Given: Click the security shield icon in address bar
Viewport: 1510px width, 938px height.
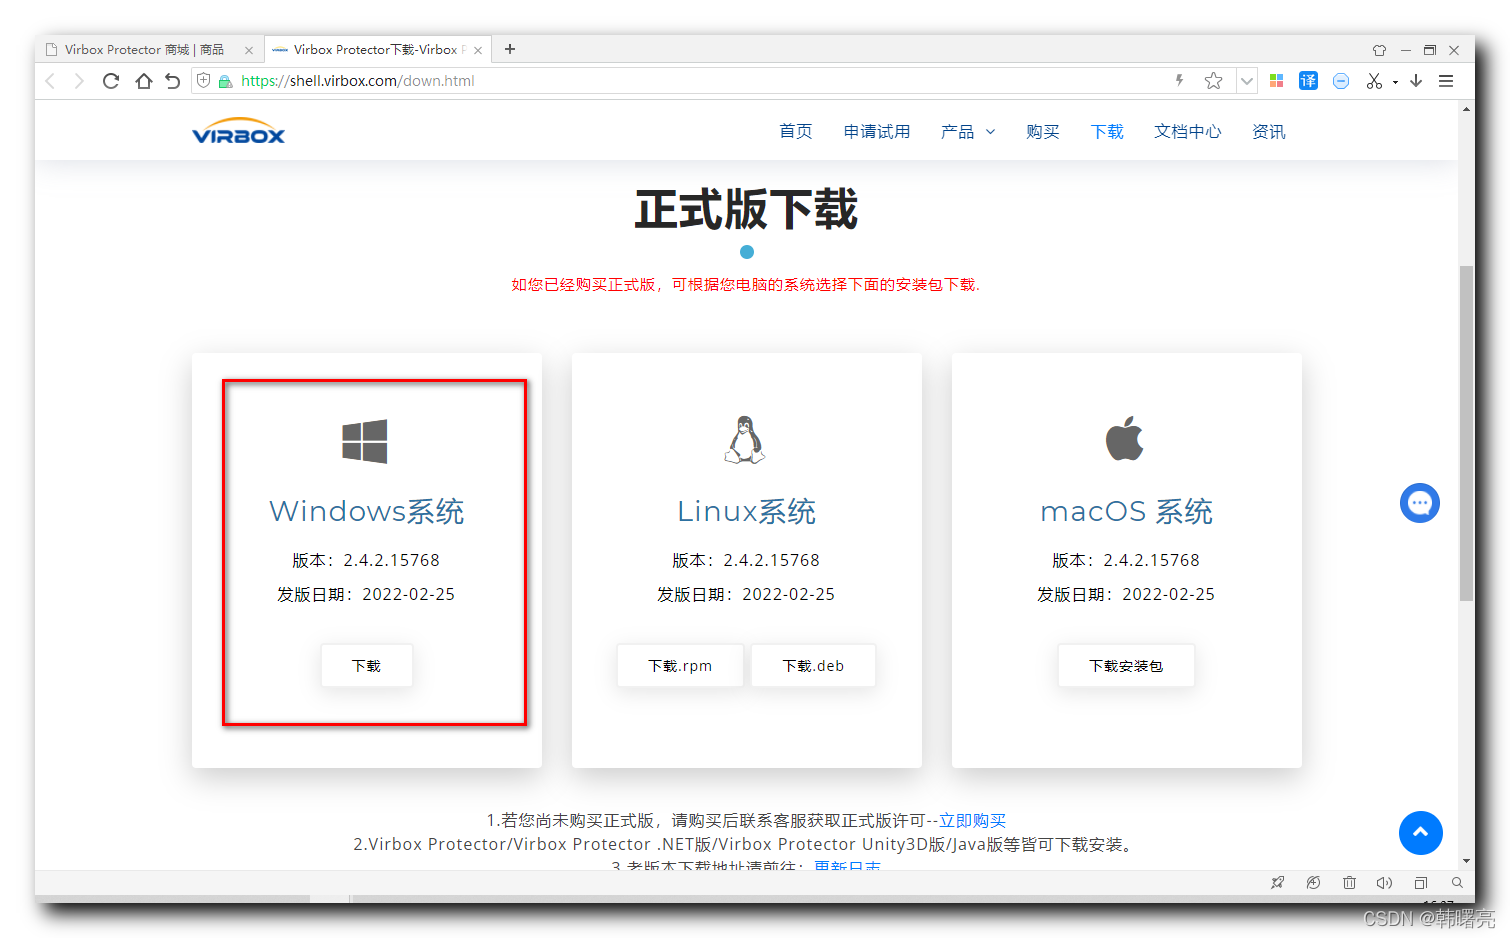Looking at the screenshot, I should (x=204, y=81).
